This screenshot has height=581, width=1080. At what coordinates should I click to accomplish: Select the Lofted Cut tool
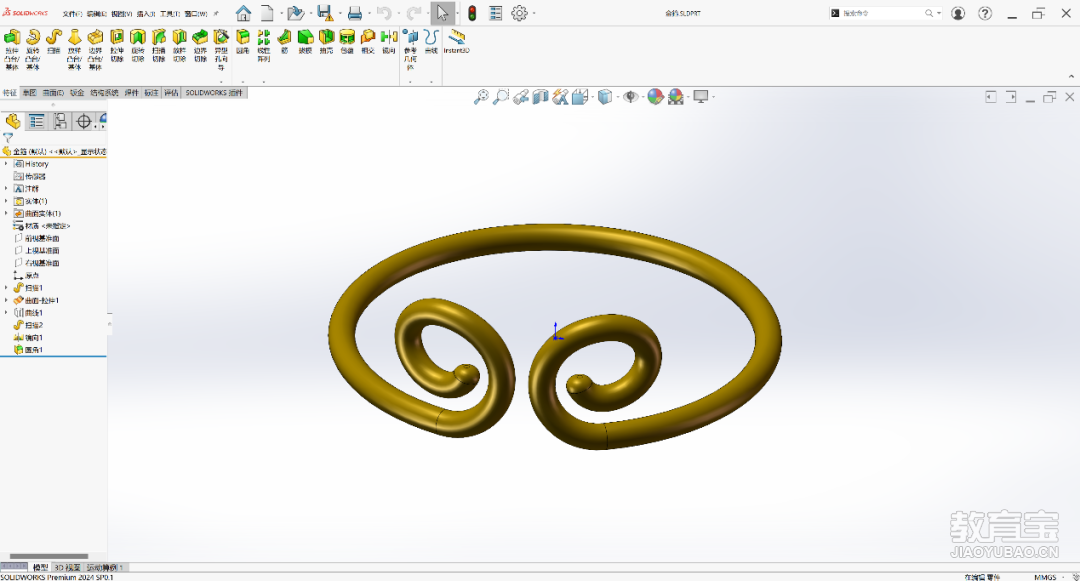click(x=179, y=45)
